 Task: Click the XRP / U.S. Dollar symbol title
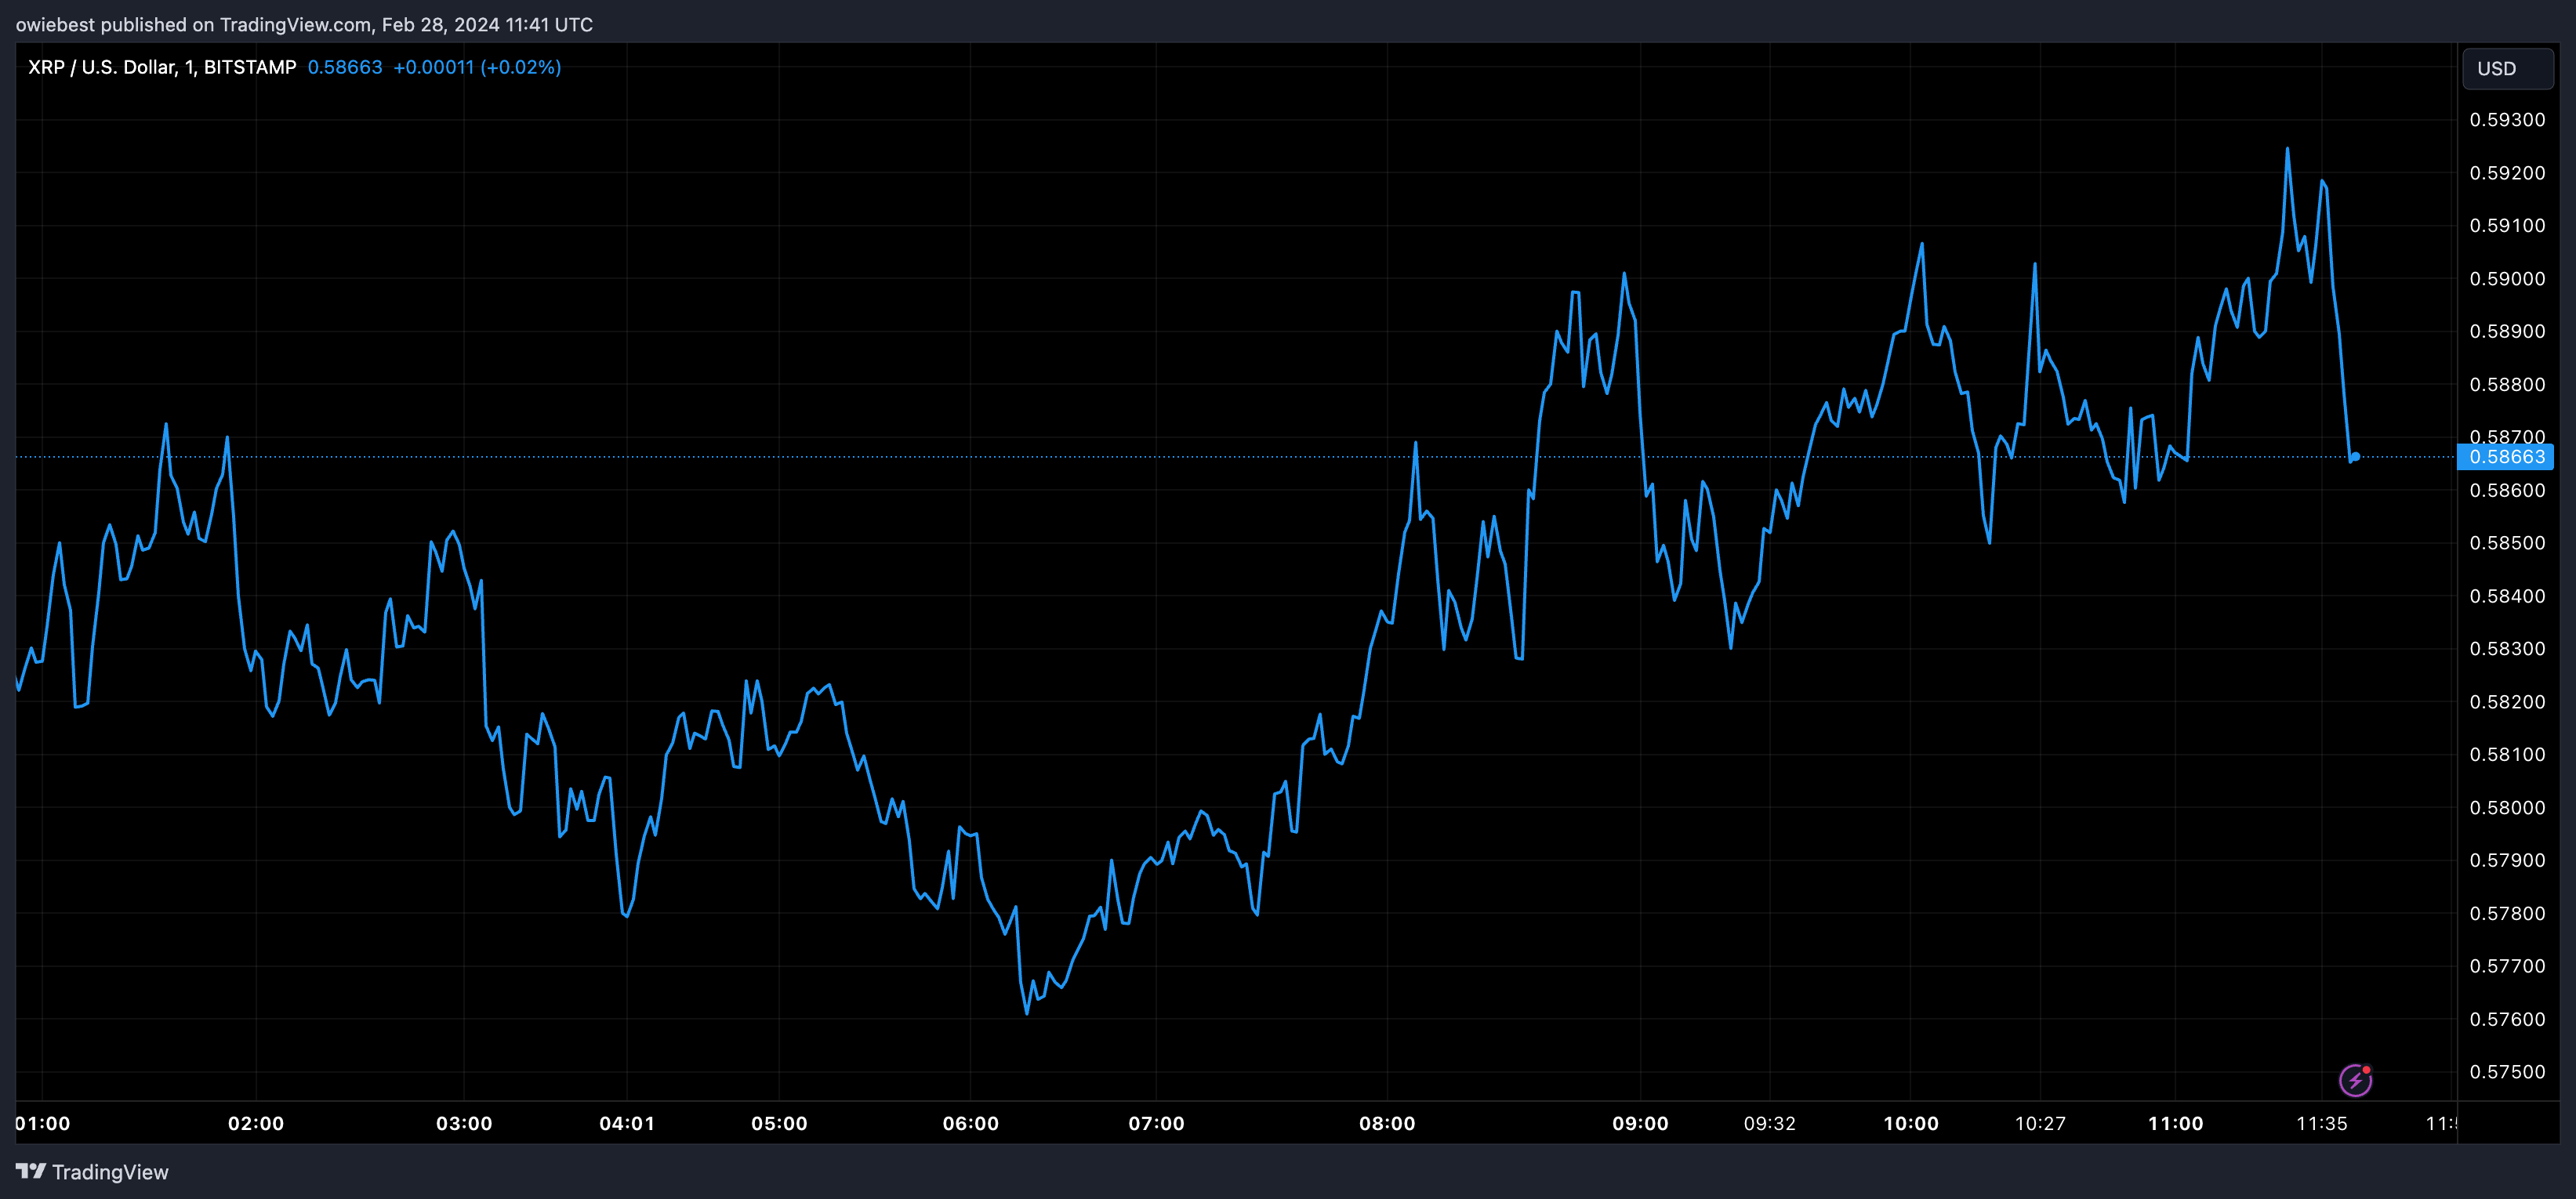tap(161, 67)
